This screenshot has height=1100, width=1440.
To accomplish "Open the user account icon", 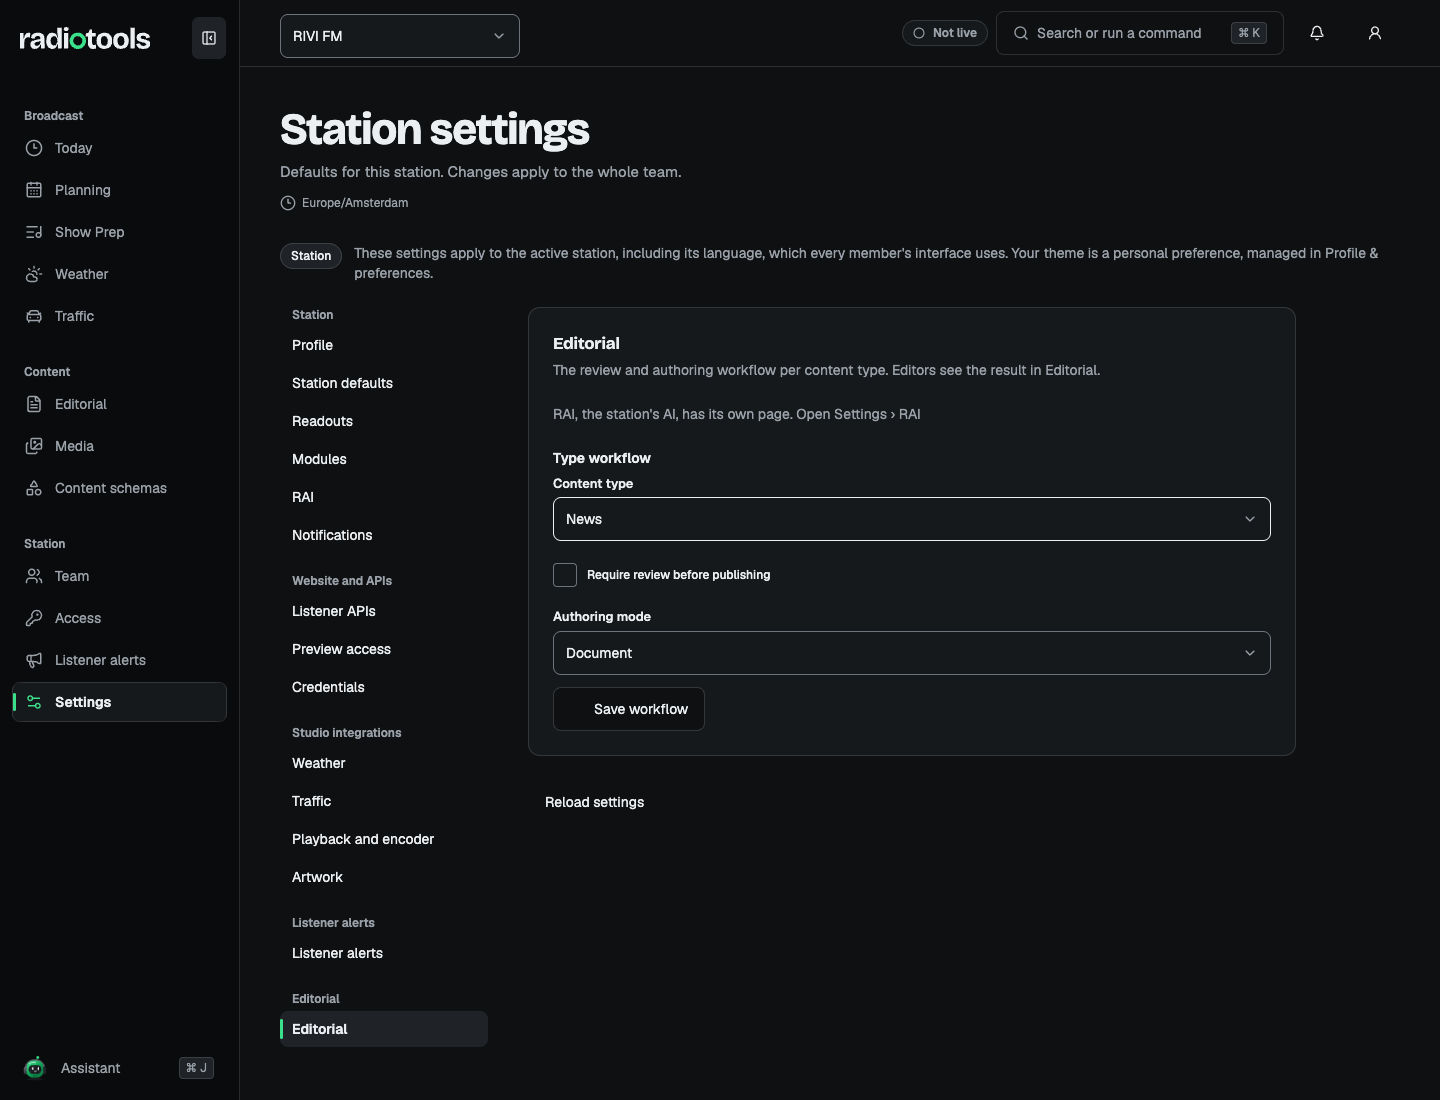I will [x=1375, y=33].
